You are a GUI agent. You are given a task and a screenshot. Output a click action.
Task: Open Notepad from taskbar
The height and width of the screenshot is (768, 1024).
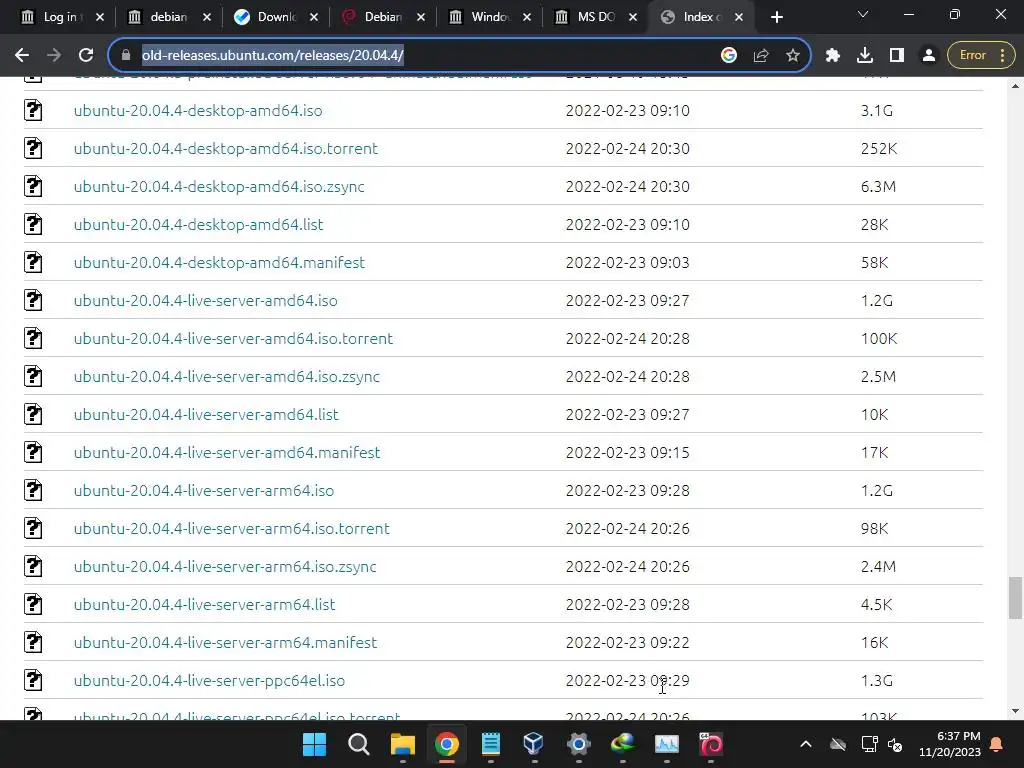[x=490, y=744]
